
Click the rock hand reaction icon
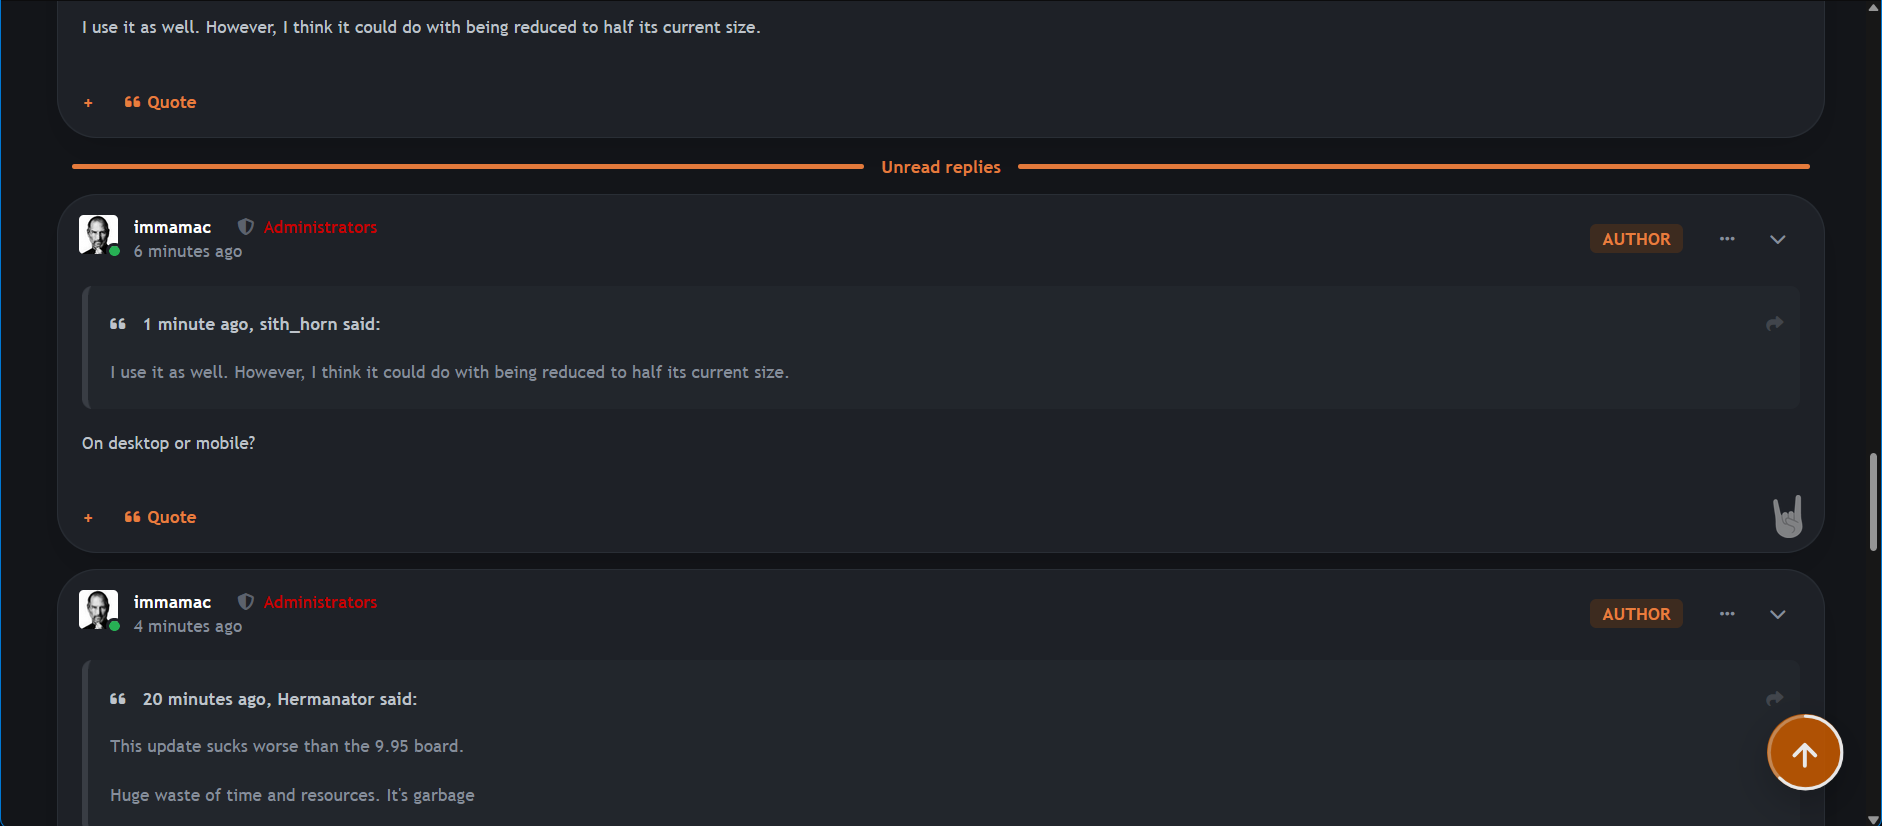click(x=1787, y=516)
